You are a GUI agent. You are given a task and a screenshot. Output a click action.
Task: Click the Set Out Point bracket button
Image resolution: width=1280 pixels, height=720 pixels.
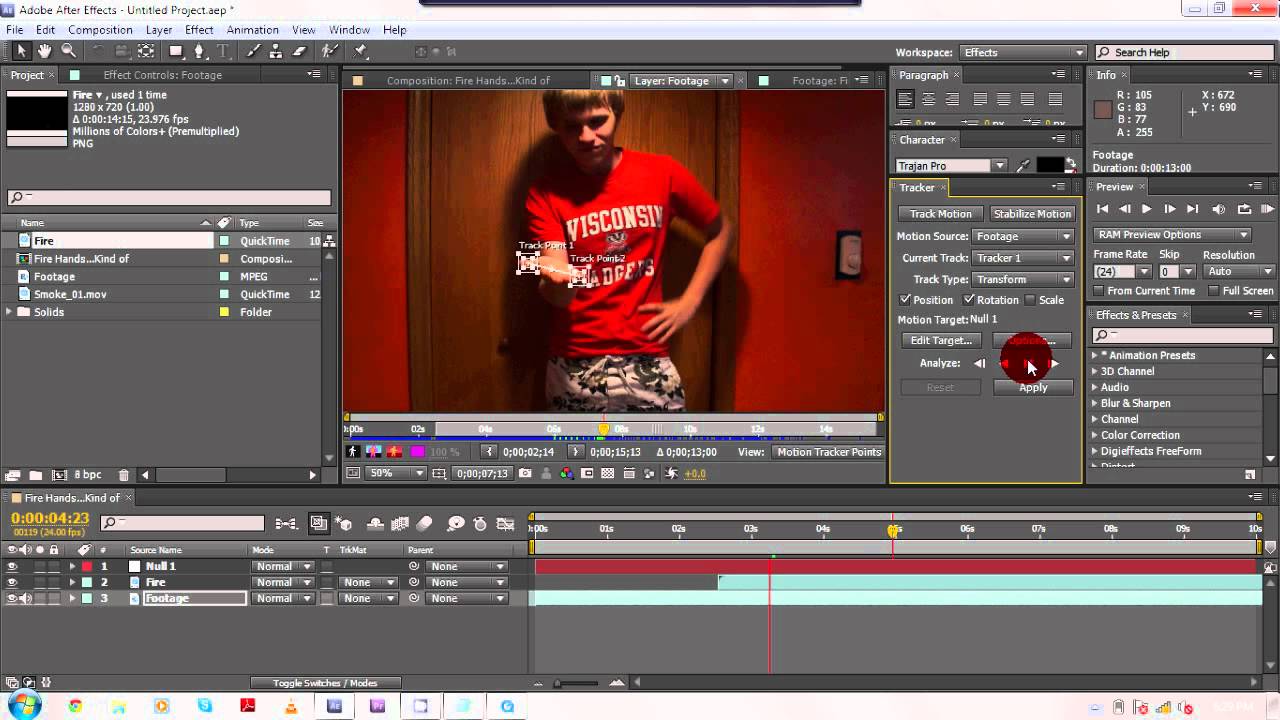(x=576, y=452)
